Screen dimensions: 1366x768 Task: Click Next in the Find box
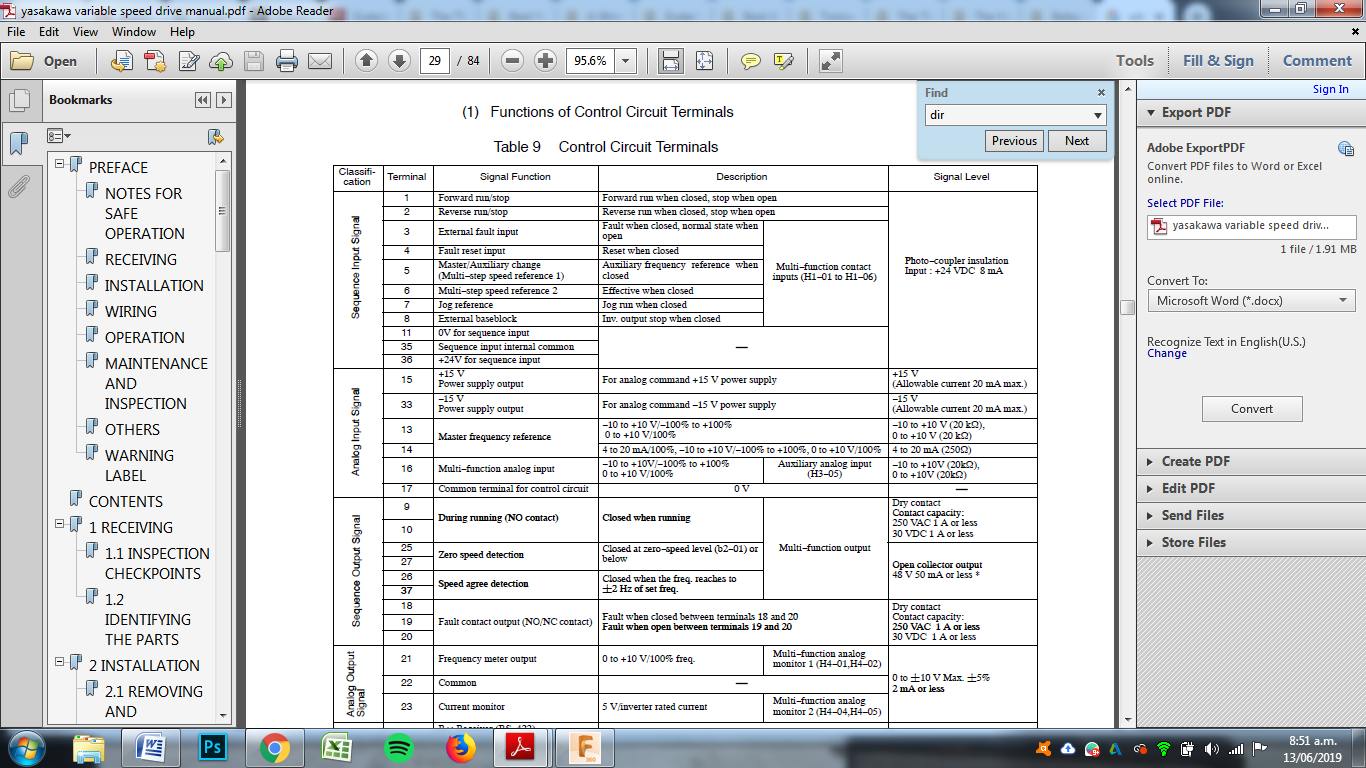point(1076,141)
